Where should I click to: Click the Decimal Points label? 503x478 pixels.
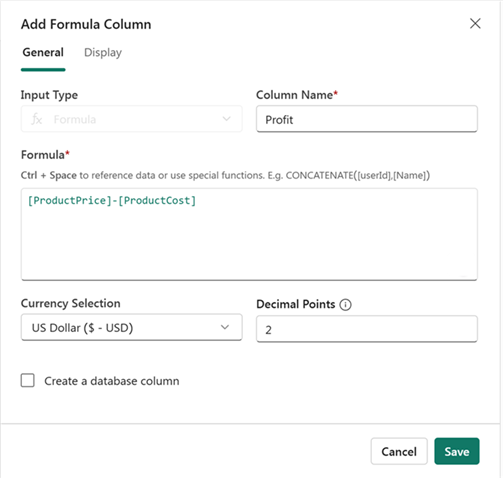coord(296,304)
